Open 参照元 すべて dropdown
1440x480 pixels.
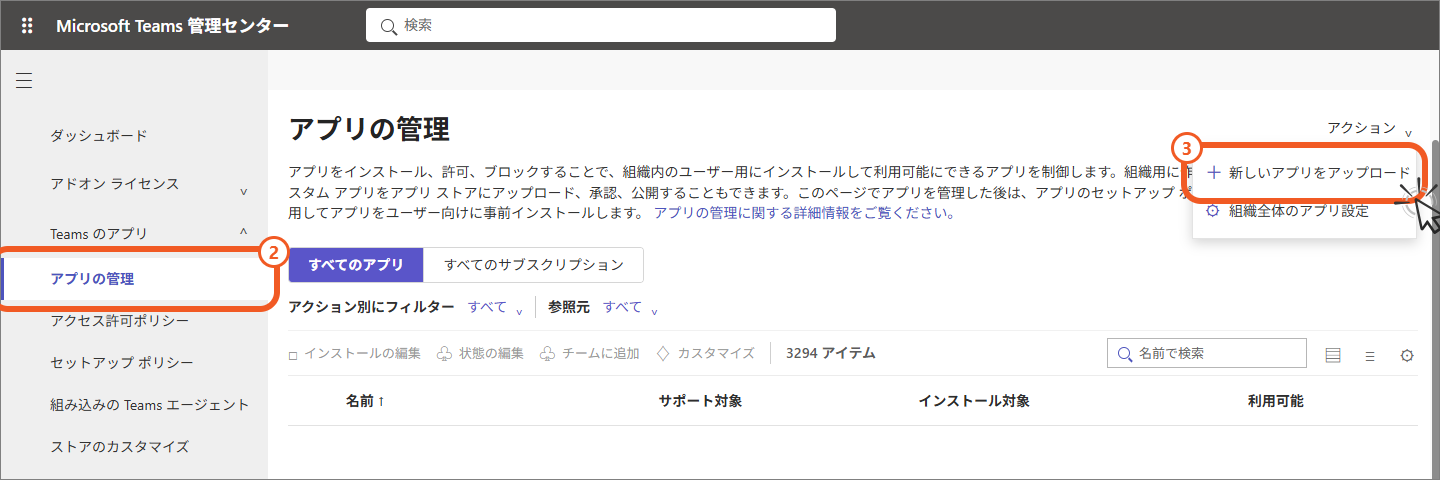(x=631, y=308)
